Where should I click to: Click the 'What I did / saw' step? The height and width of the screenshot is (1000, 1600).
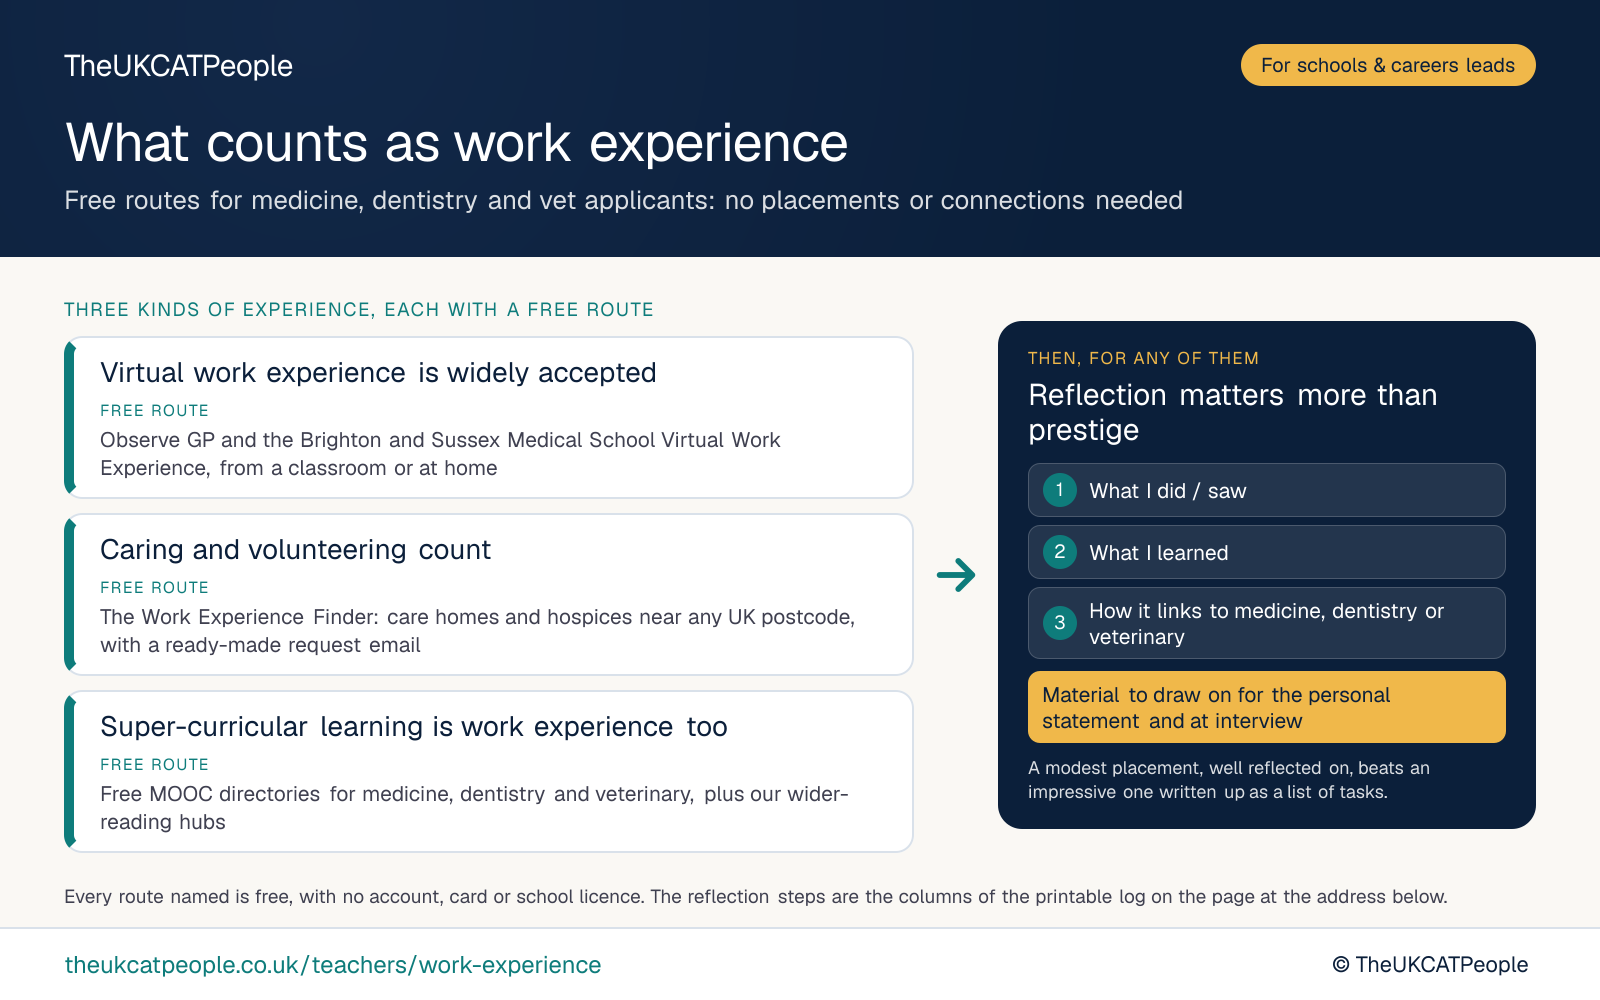pos(1267,490)
